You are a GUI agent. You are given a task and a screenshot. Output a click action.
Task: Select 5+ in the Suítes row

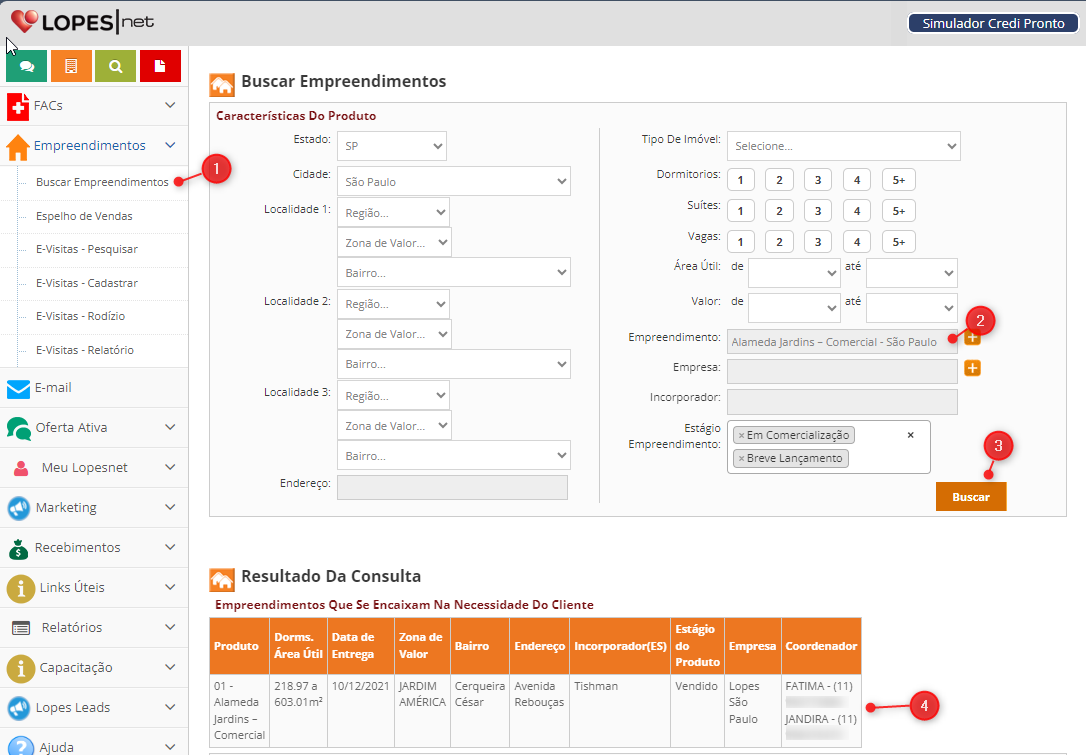tap(898, 211)
